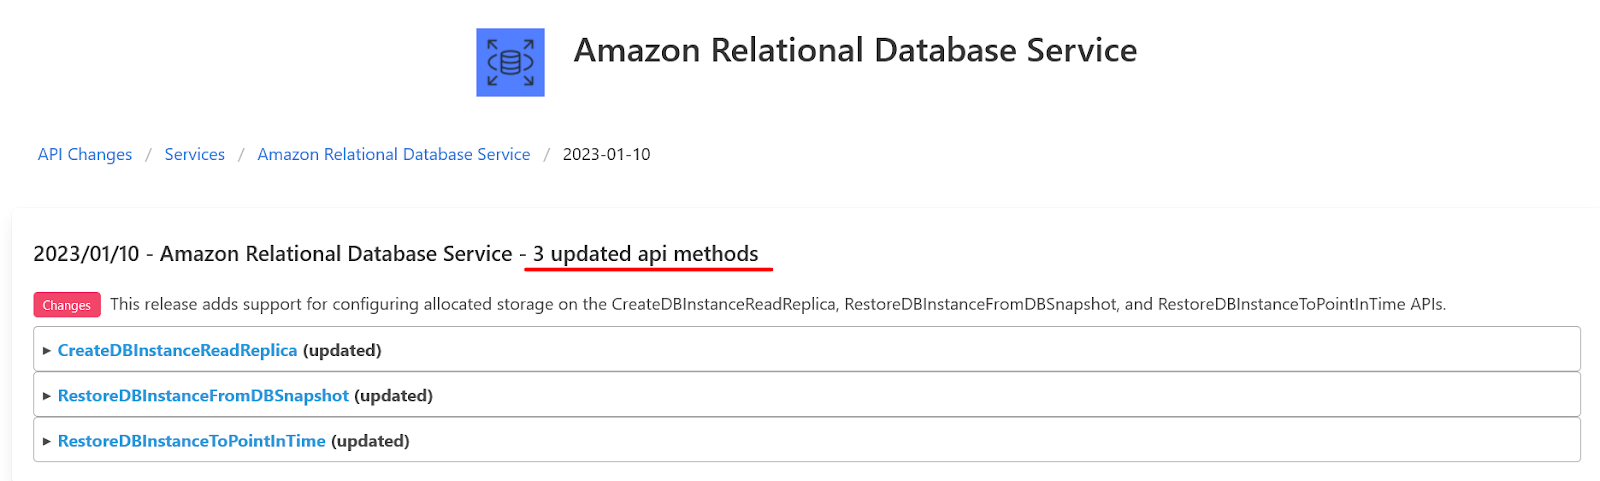The height and width of the screenshot is (481, 1600).
Task: Click the 2023/01/10 release heading date
Action: 86,254
